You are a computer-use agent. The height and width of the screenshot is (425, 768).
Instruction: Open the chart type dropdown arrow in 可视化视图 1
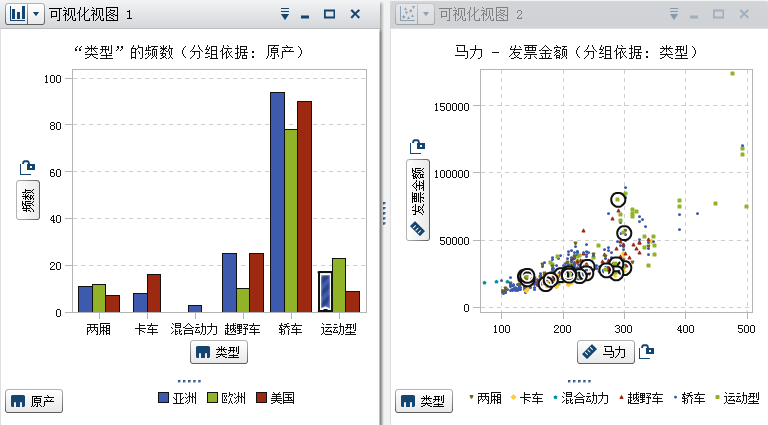[36, 14]
